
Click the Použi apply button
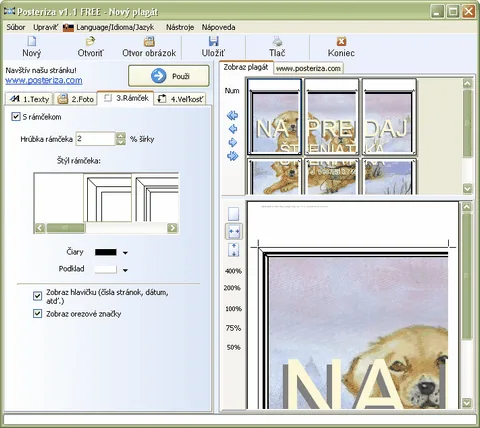coord(169,76)
